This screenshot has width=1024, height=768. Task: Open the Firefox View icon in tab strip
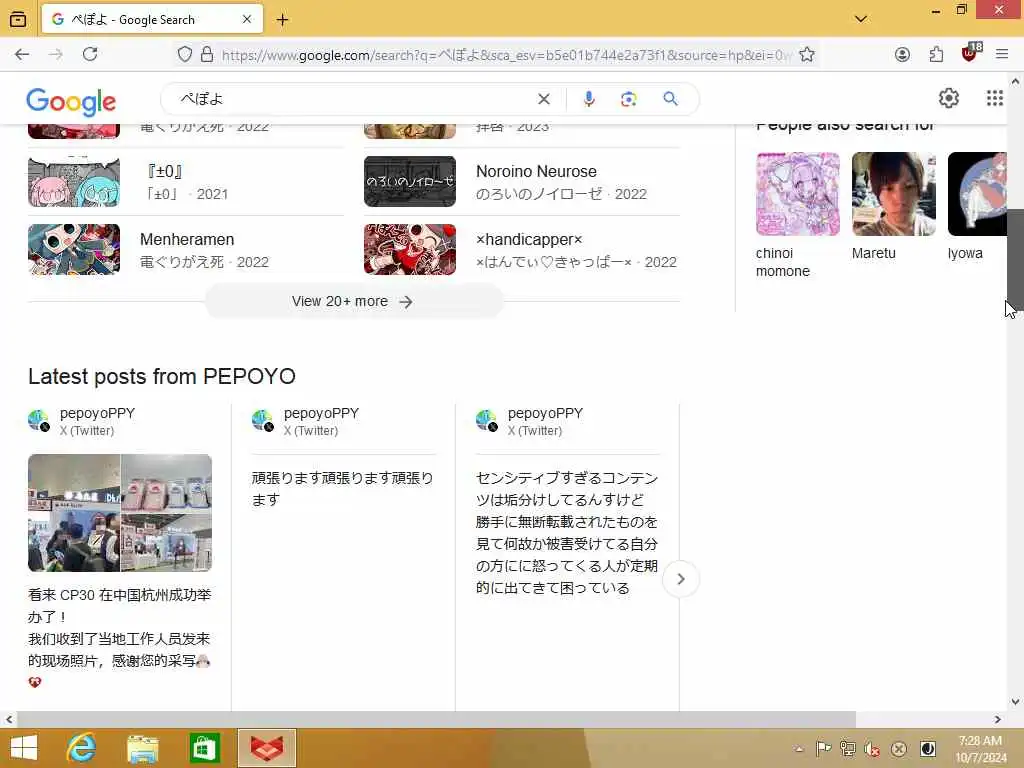tap(18, 19)
